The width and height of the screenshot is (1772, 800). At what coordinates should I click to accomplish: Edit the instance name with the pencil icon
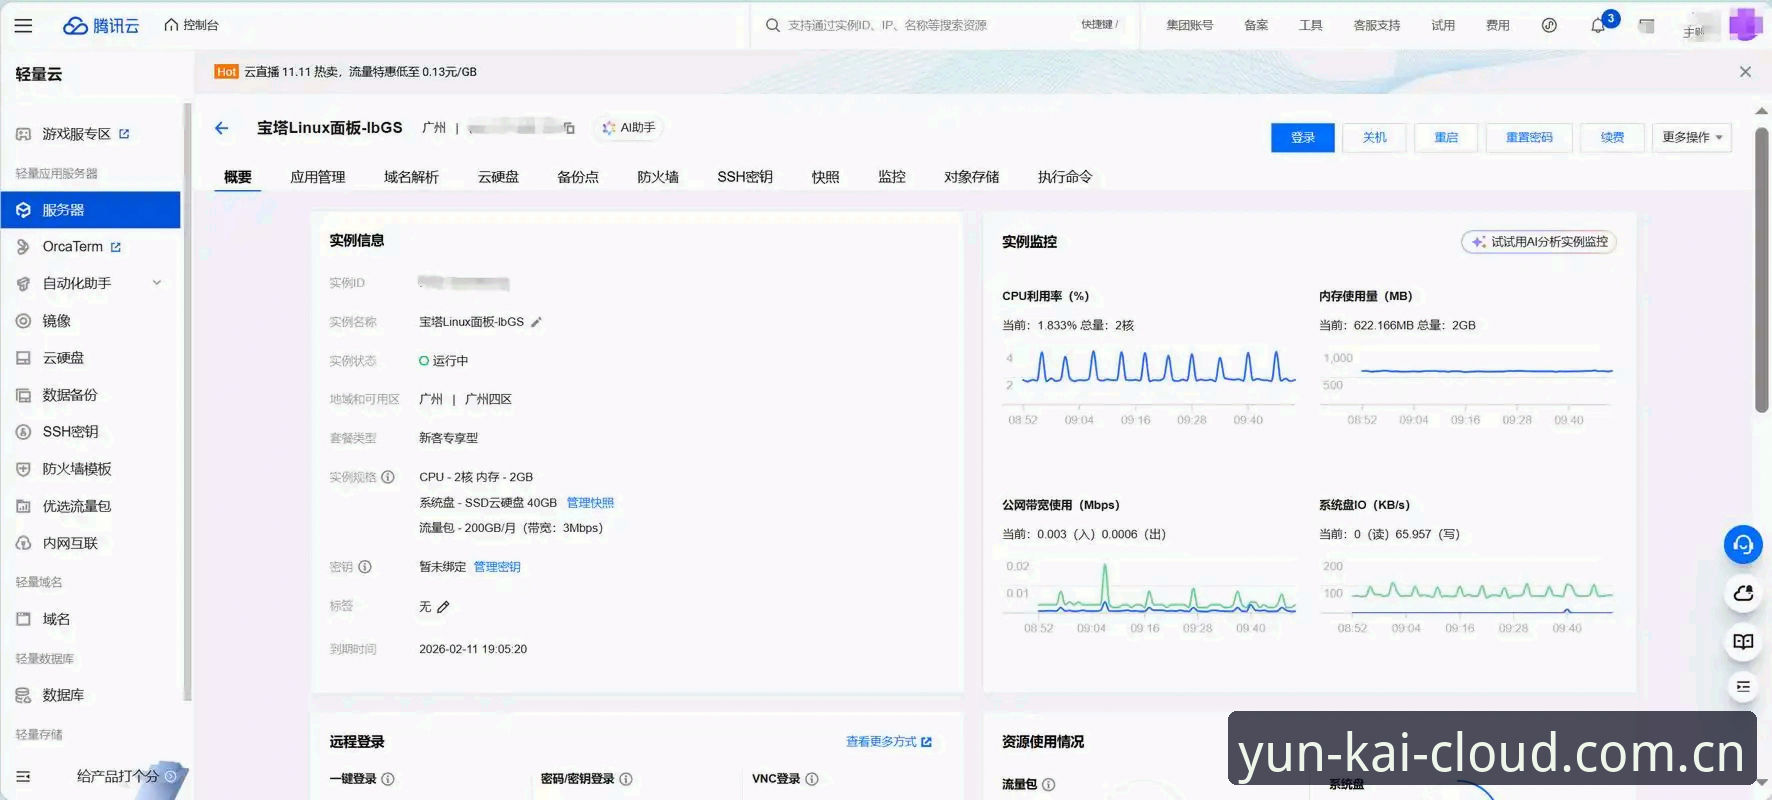point(536,322)
